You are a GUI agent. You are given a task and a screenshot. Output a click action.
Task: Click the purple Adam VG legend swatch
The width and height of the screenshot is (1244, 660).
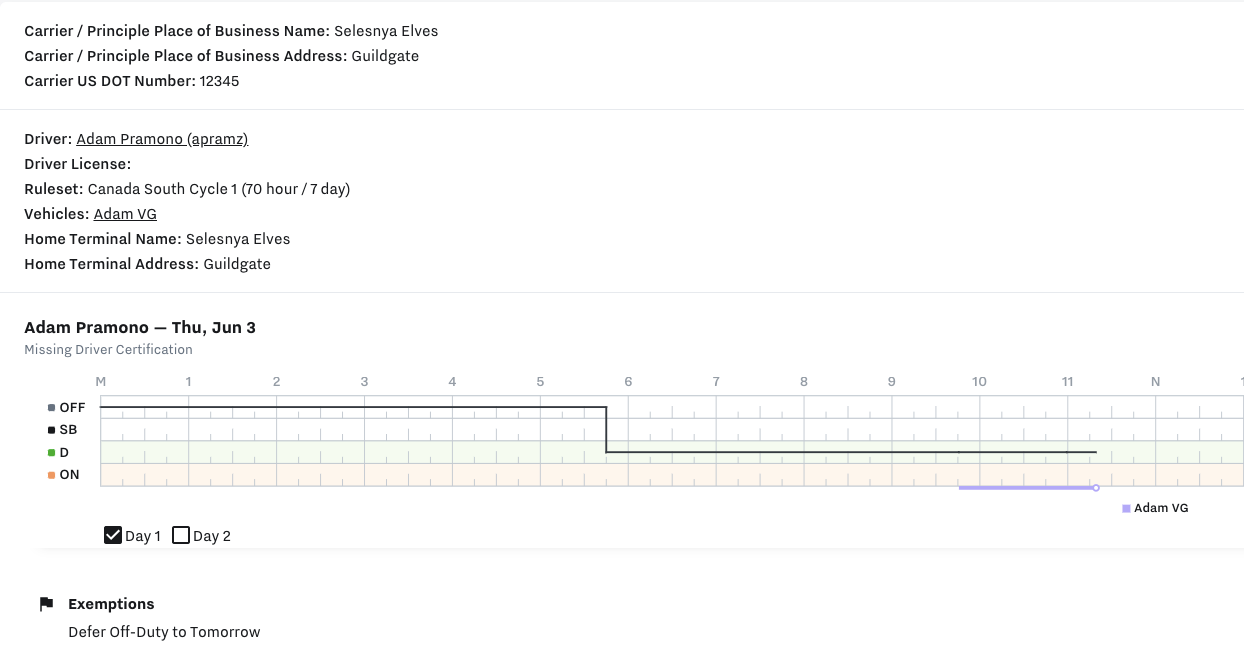point(1126,509)
